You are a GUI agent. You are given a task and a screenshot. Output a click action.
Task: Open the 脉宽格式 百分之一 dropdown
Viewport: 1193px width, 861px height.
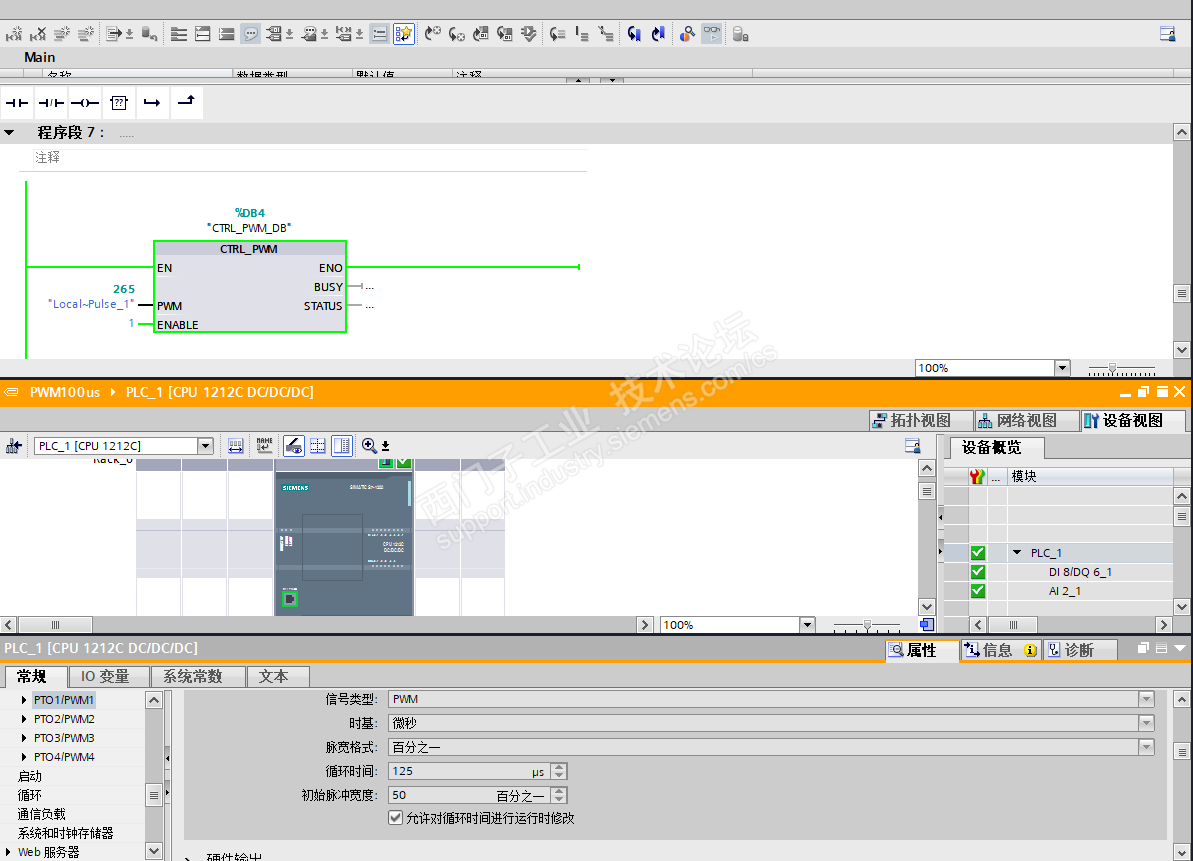pos(1146,748)
